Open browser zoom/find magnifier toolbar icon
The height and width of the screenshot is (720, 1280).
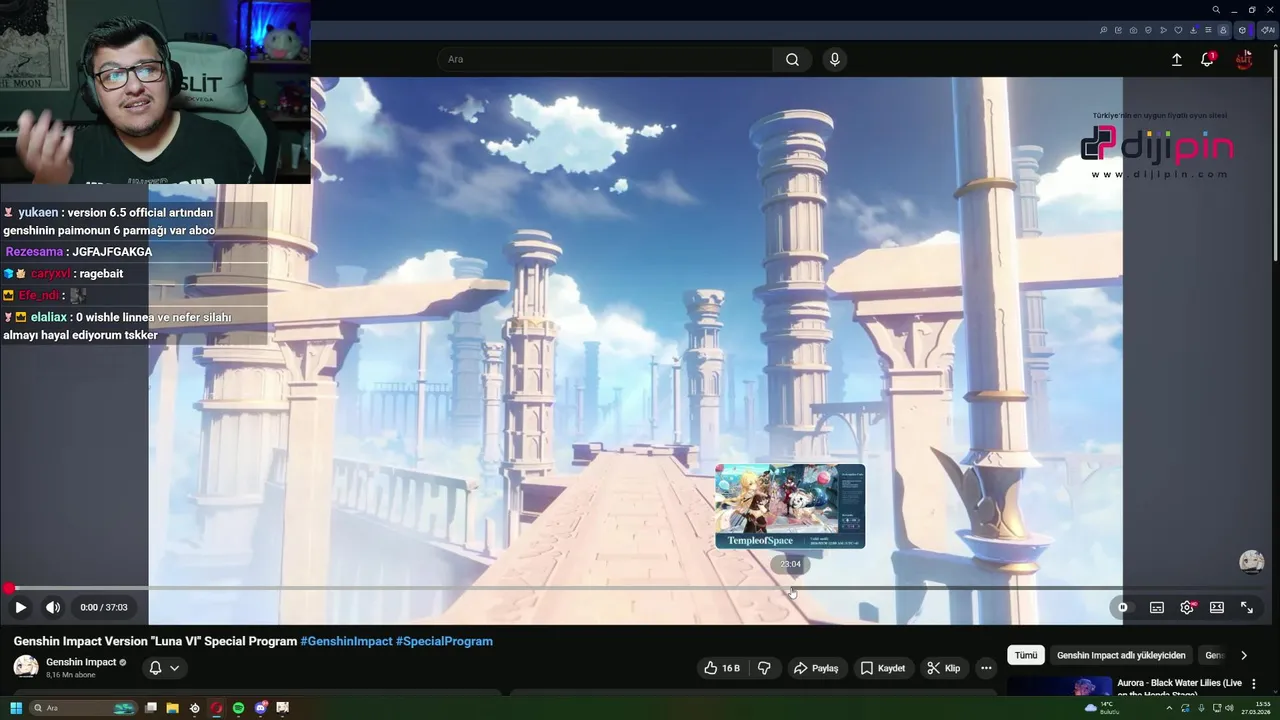tap(1103, 30)
